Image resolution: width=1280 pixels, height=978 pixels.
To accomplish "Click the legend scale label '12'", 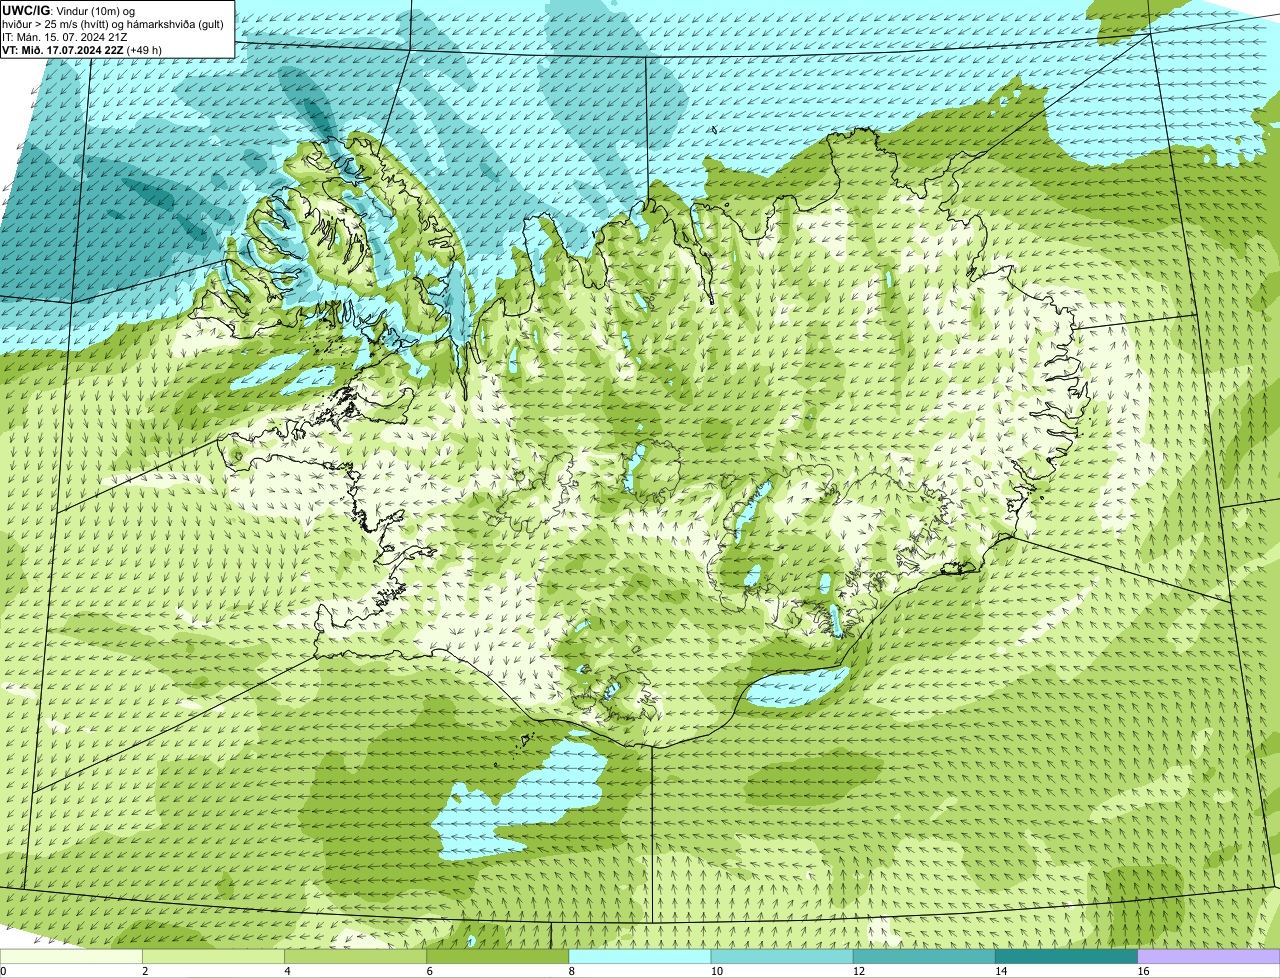I will tap(859, 971).
